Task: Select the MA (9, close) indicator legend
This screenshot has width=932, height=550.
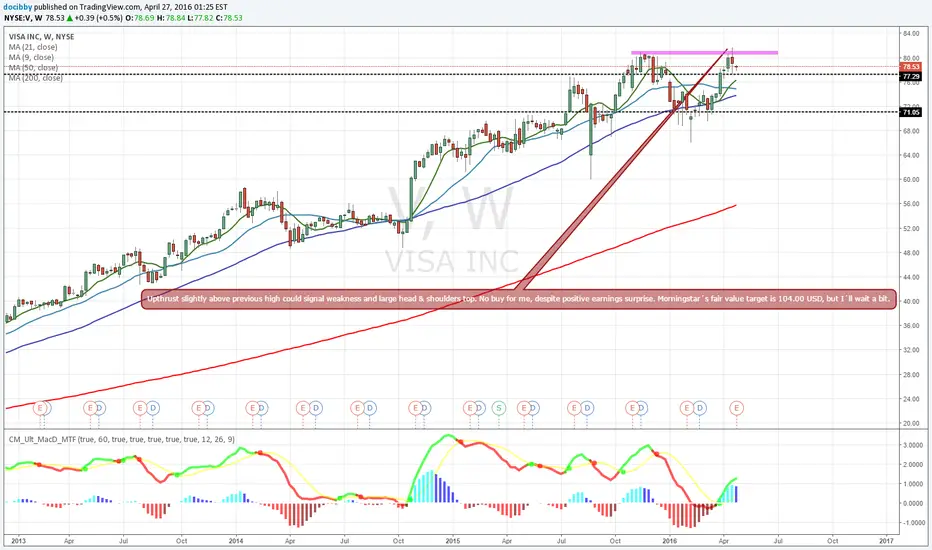Action: click(31, 57)
